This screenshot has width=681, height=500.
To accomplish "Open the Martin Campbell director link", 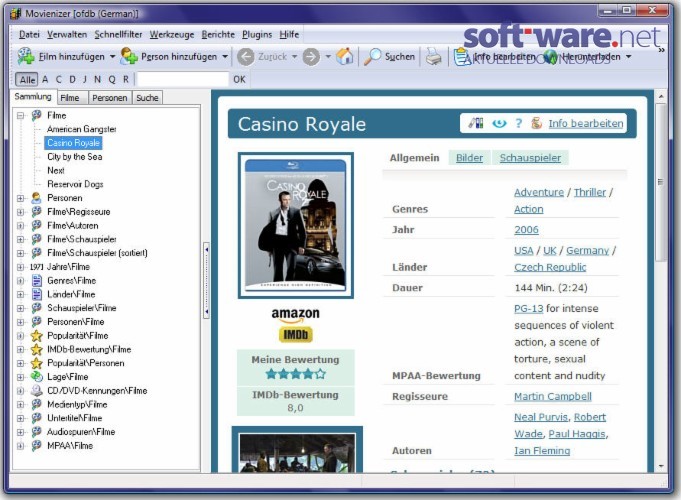I will coord(552,397).
